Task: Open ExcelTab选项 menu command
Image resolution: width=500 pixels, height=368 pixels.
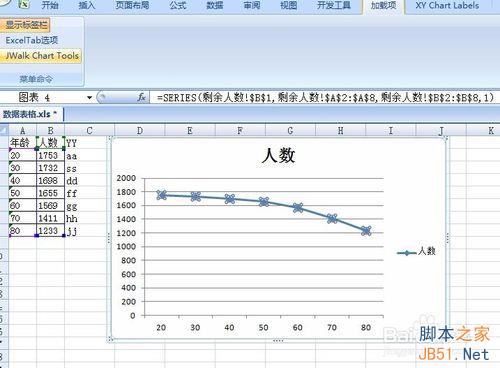Action: [x=32, y=40]
